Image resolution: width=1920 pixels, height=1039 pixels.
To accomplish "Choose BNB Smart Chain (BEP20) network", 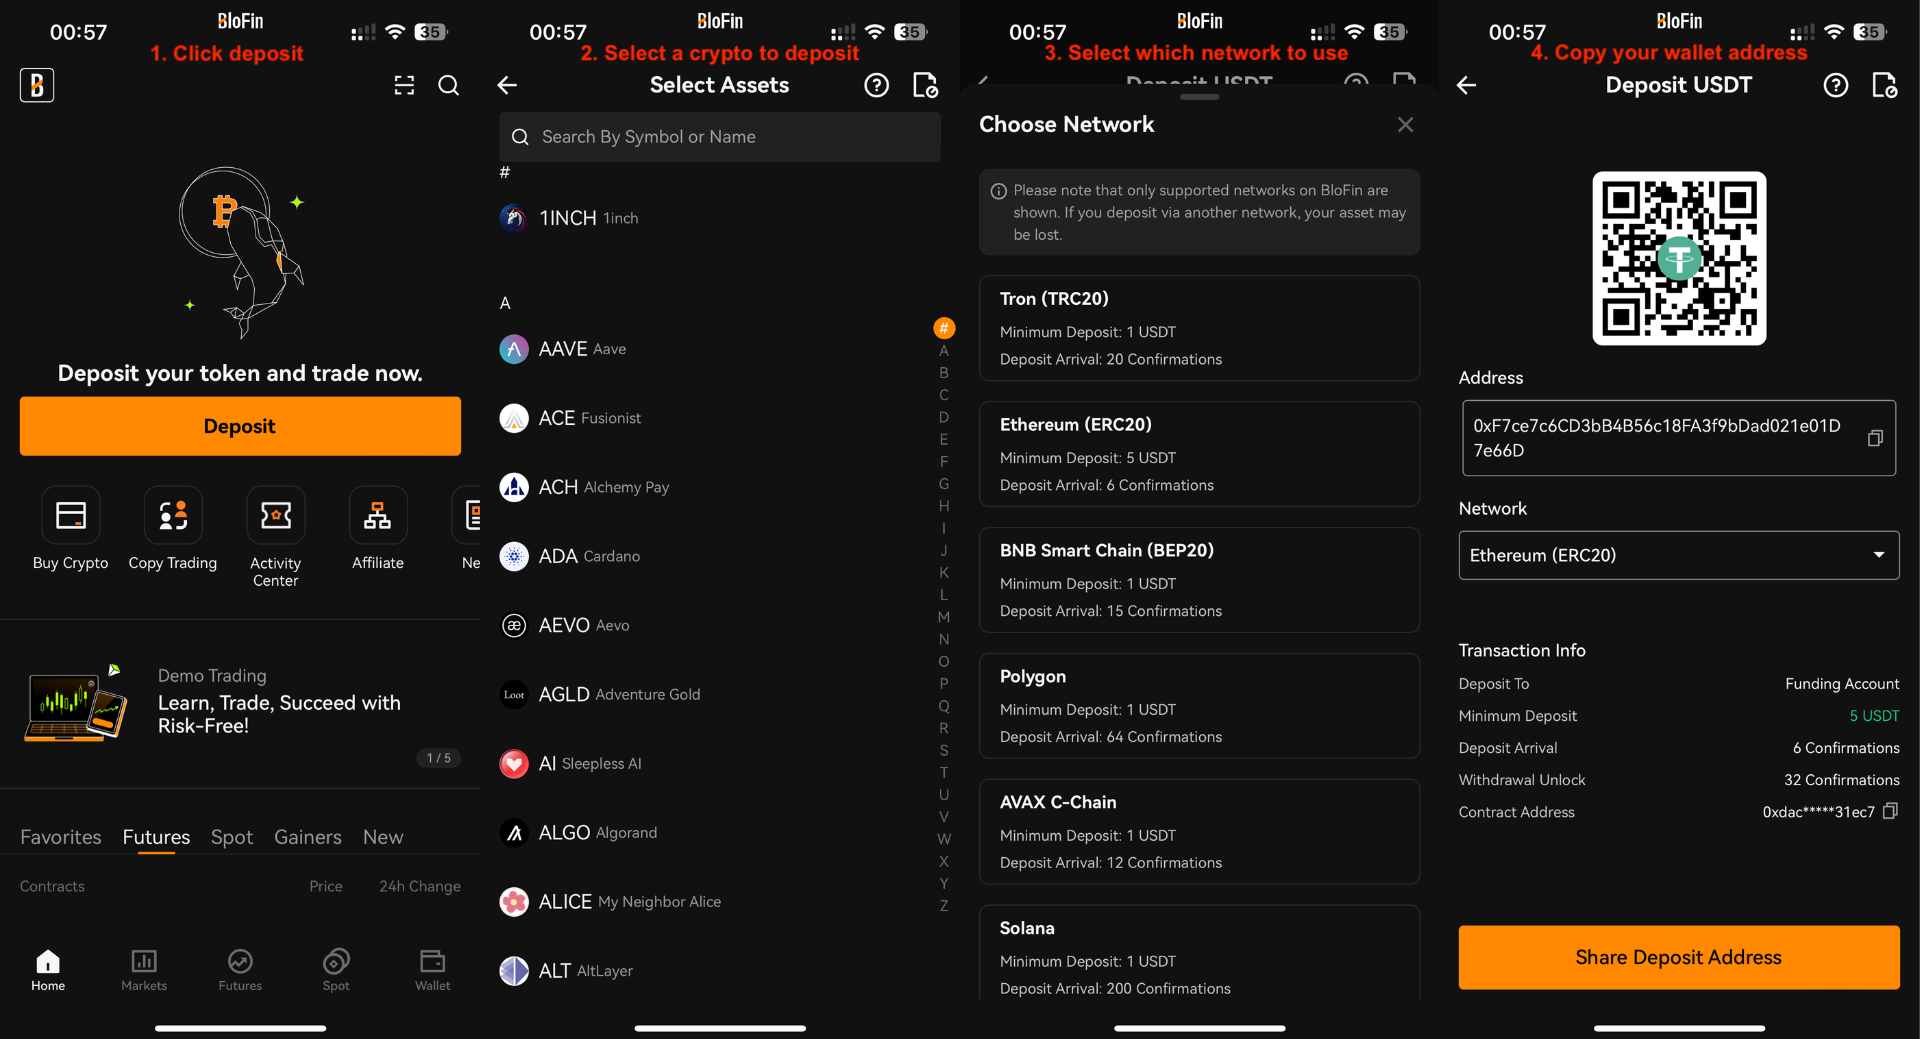I will tap(1199, 580).
